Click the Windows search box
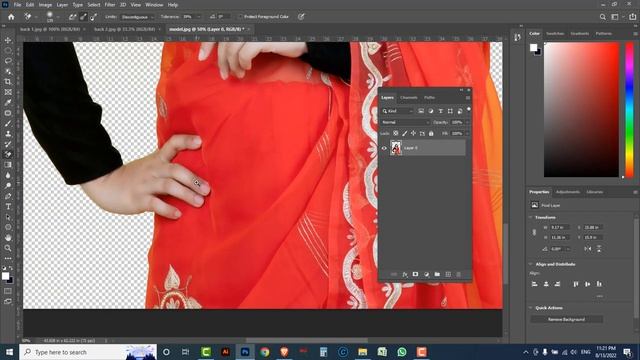 pyautogui.click(x=88, y=352)
